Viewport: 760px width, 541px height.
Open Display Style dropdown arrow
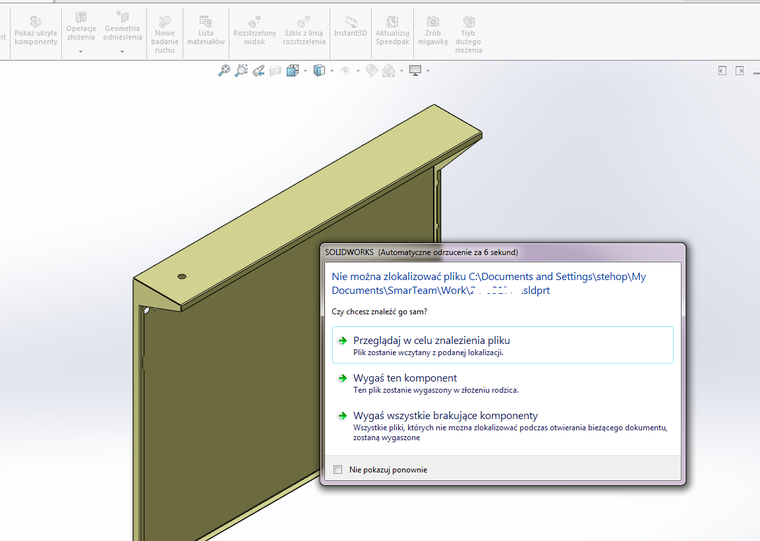point(332,71)
